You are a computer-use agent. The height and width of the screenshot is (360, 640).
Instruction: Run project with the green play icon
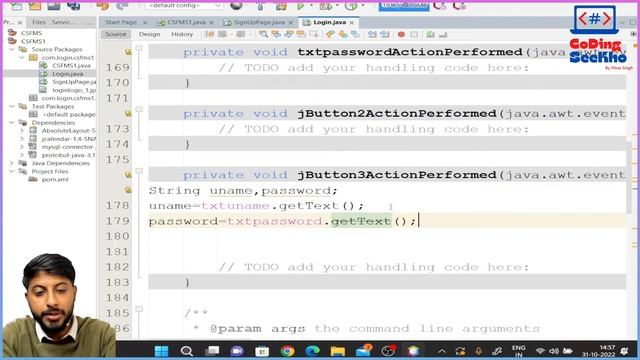[x=301, y=6]
